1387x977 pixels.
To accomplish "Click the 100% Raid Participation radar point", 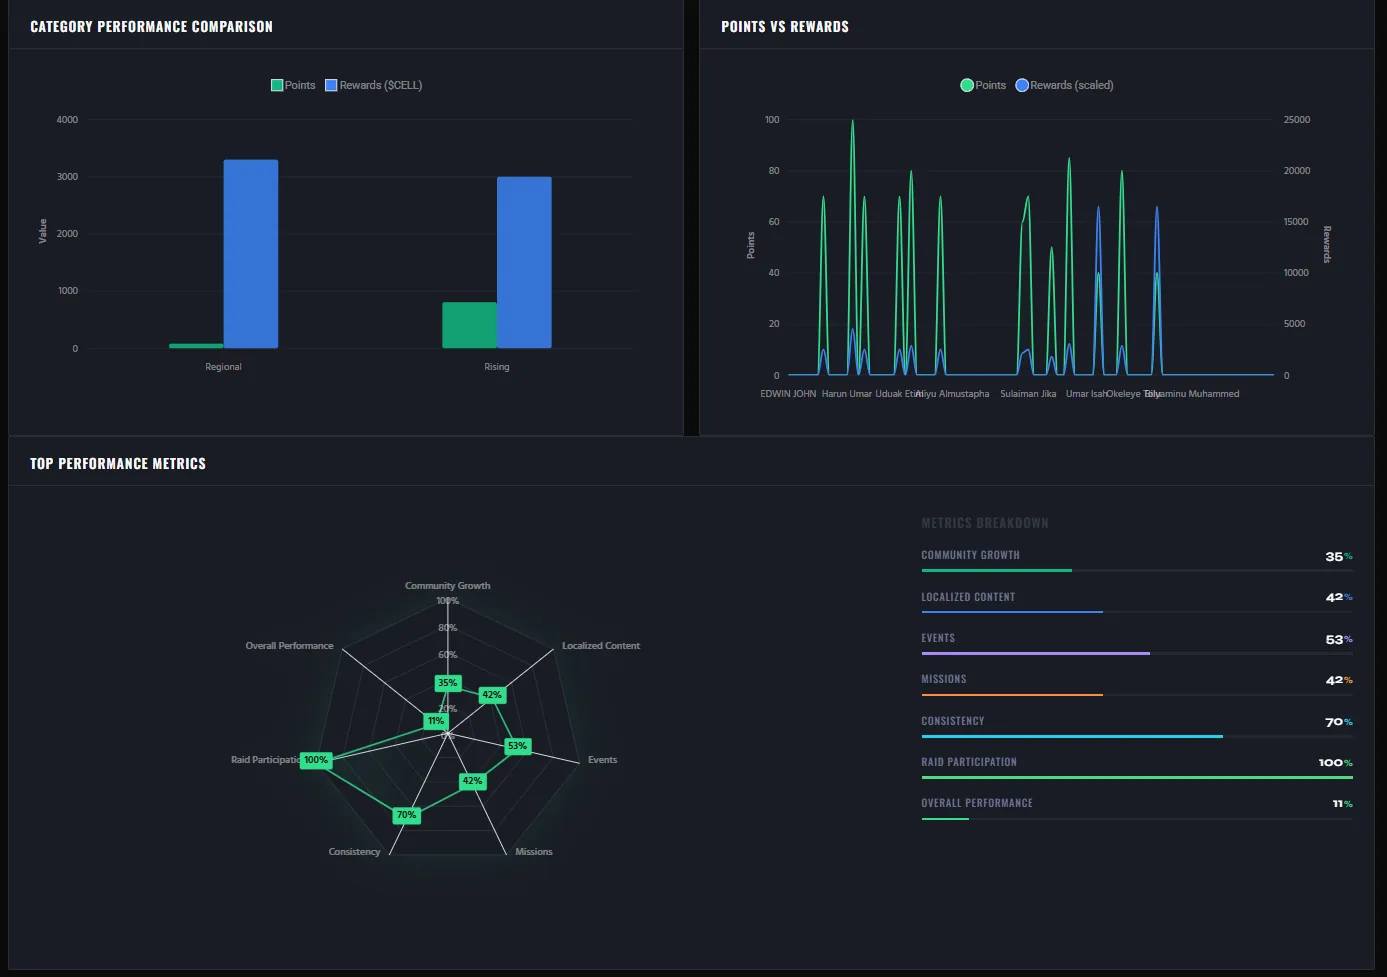I will coord(316,760).
